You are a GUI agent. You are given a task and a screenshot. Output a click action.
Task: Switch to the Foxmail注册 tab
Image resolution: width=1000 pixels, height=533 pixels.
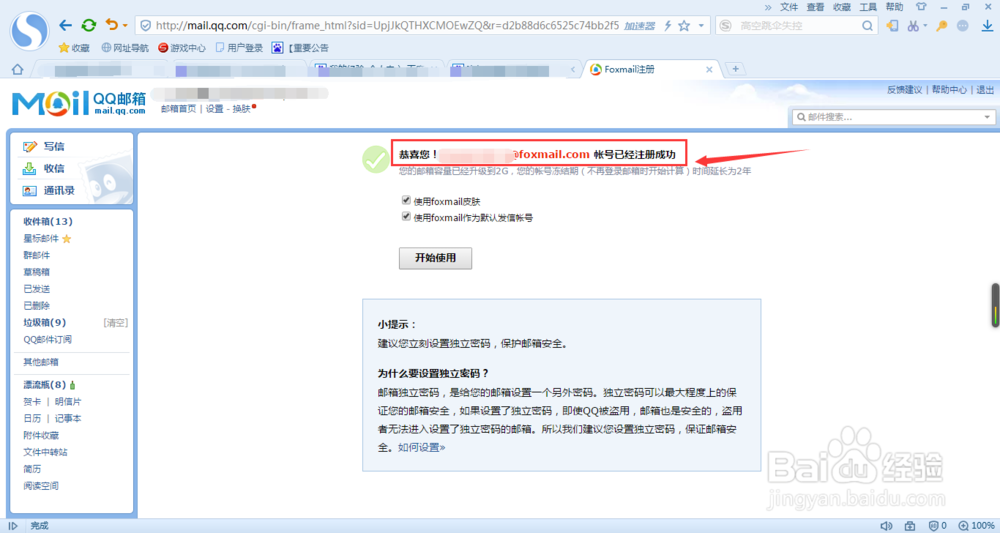[x=652, y=69]
